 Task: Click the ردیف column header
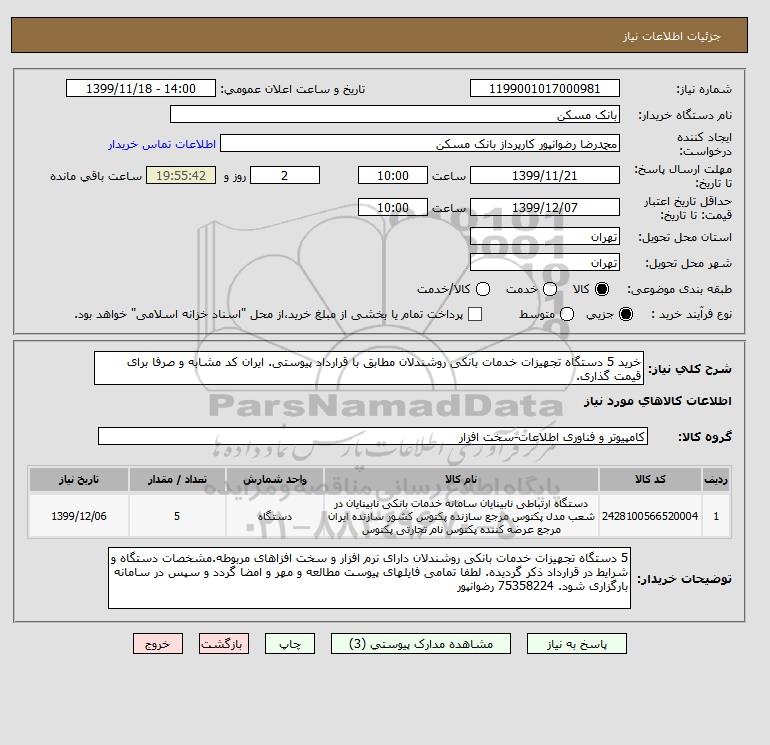coord(716,479)
